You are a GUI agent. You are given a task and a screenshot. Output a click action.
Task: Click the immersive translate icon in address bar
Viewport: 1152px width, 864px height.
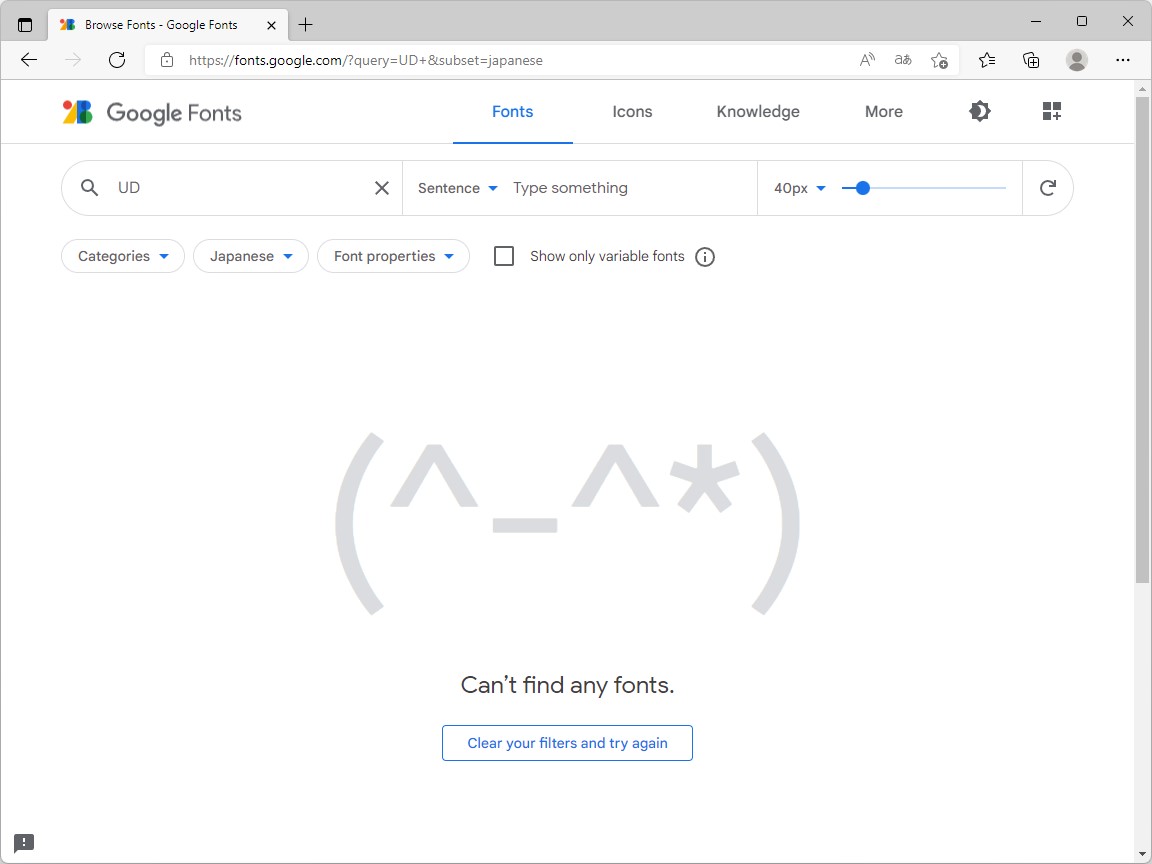coord(902,60)
